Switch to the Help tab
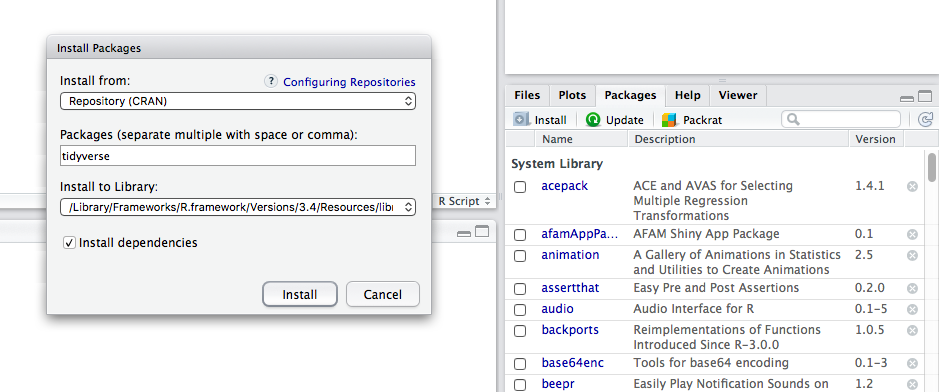Viewport: 939px width, 392px height. coord(687,95)
